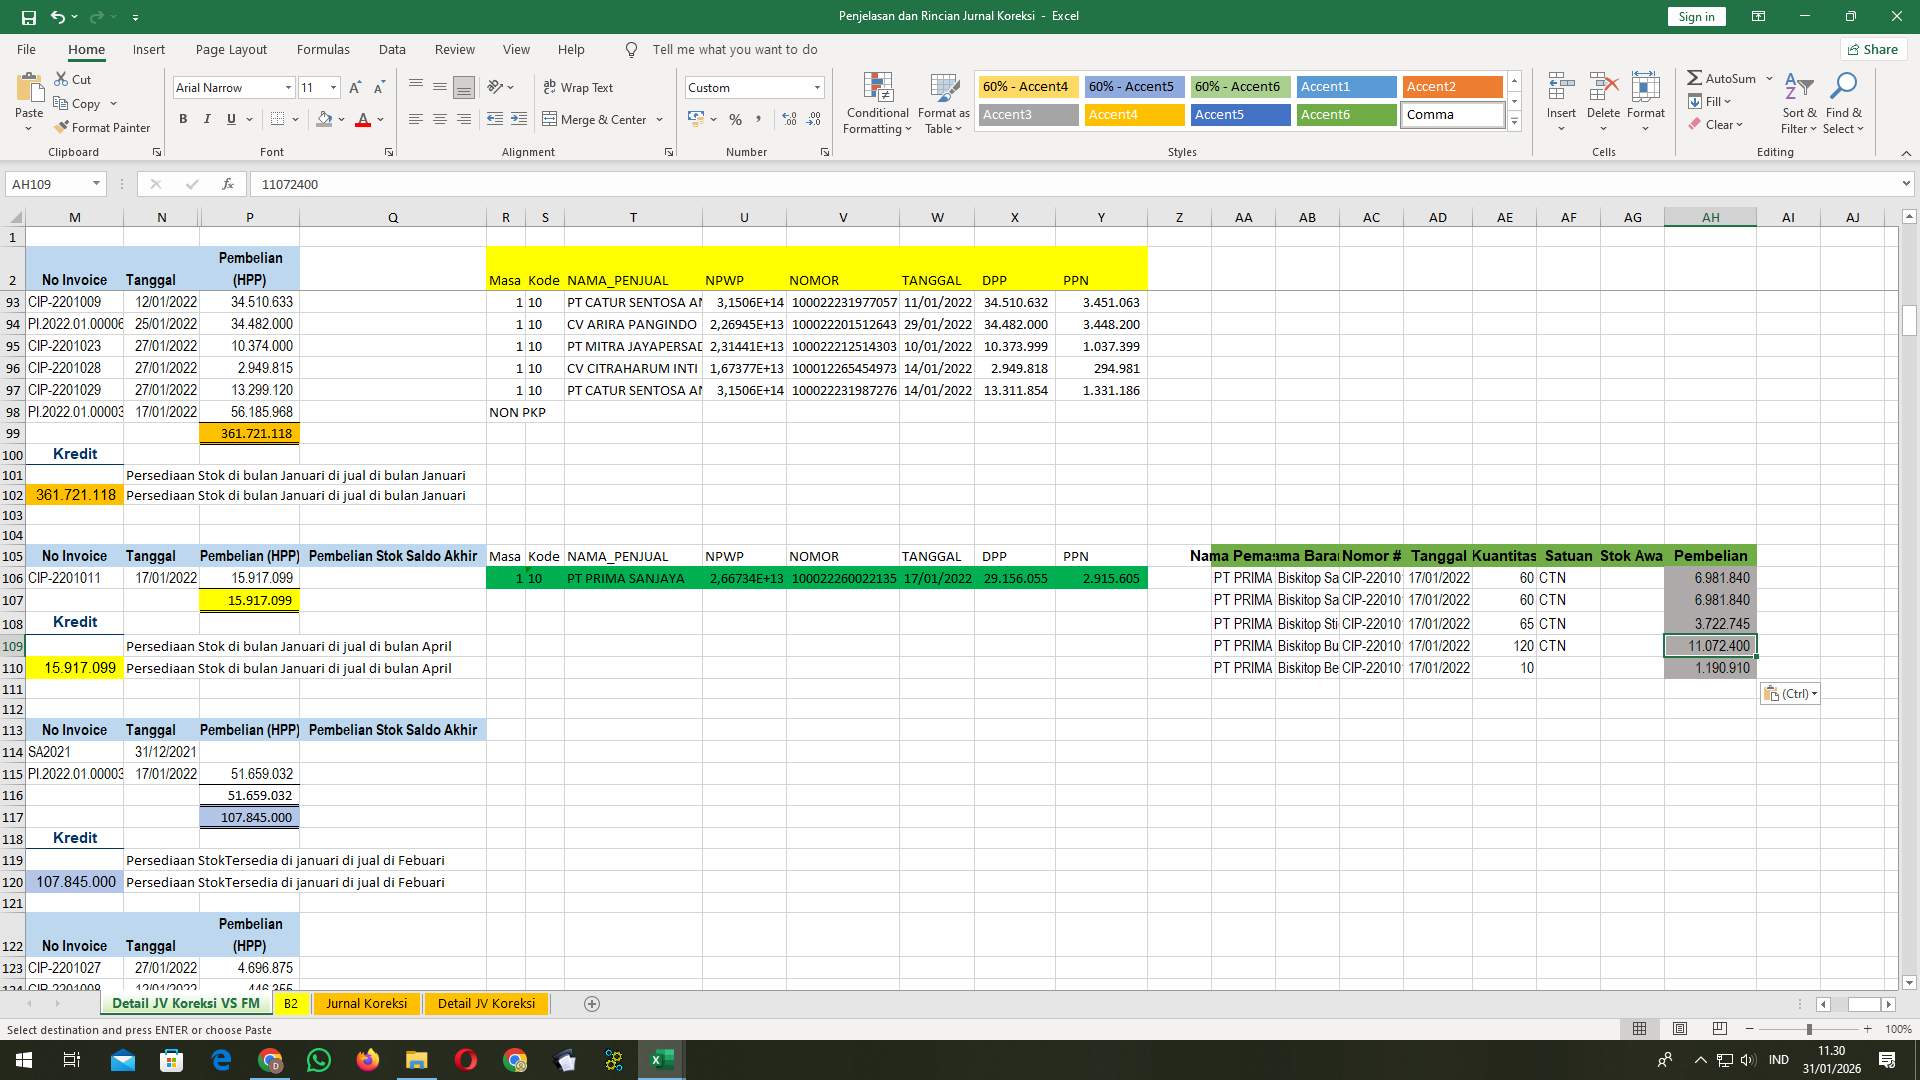This screenshot has height=1080, width=1920.
Task: Toggle italic formatting
Action: point(207,119)
